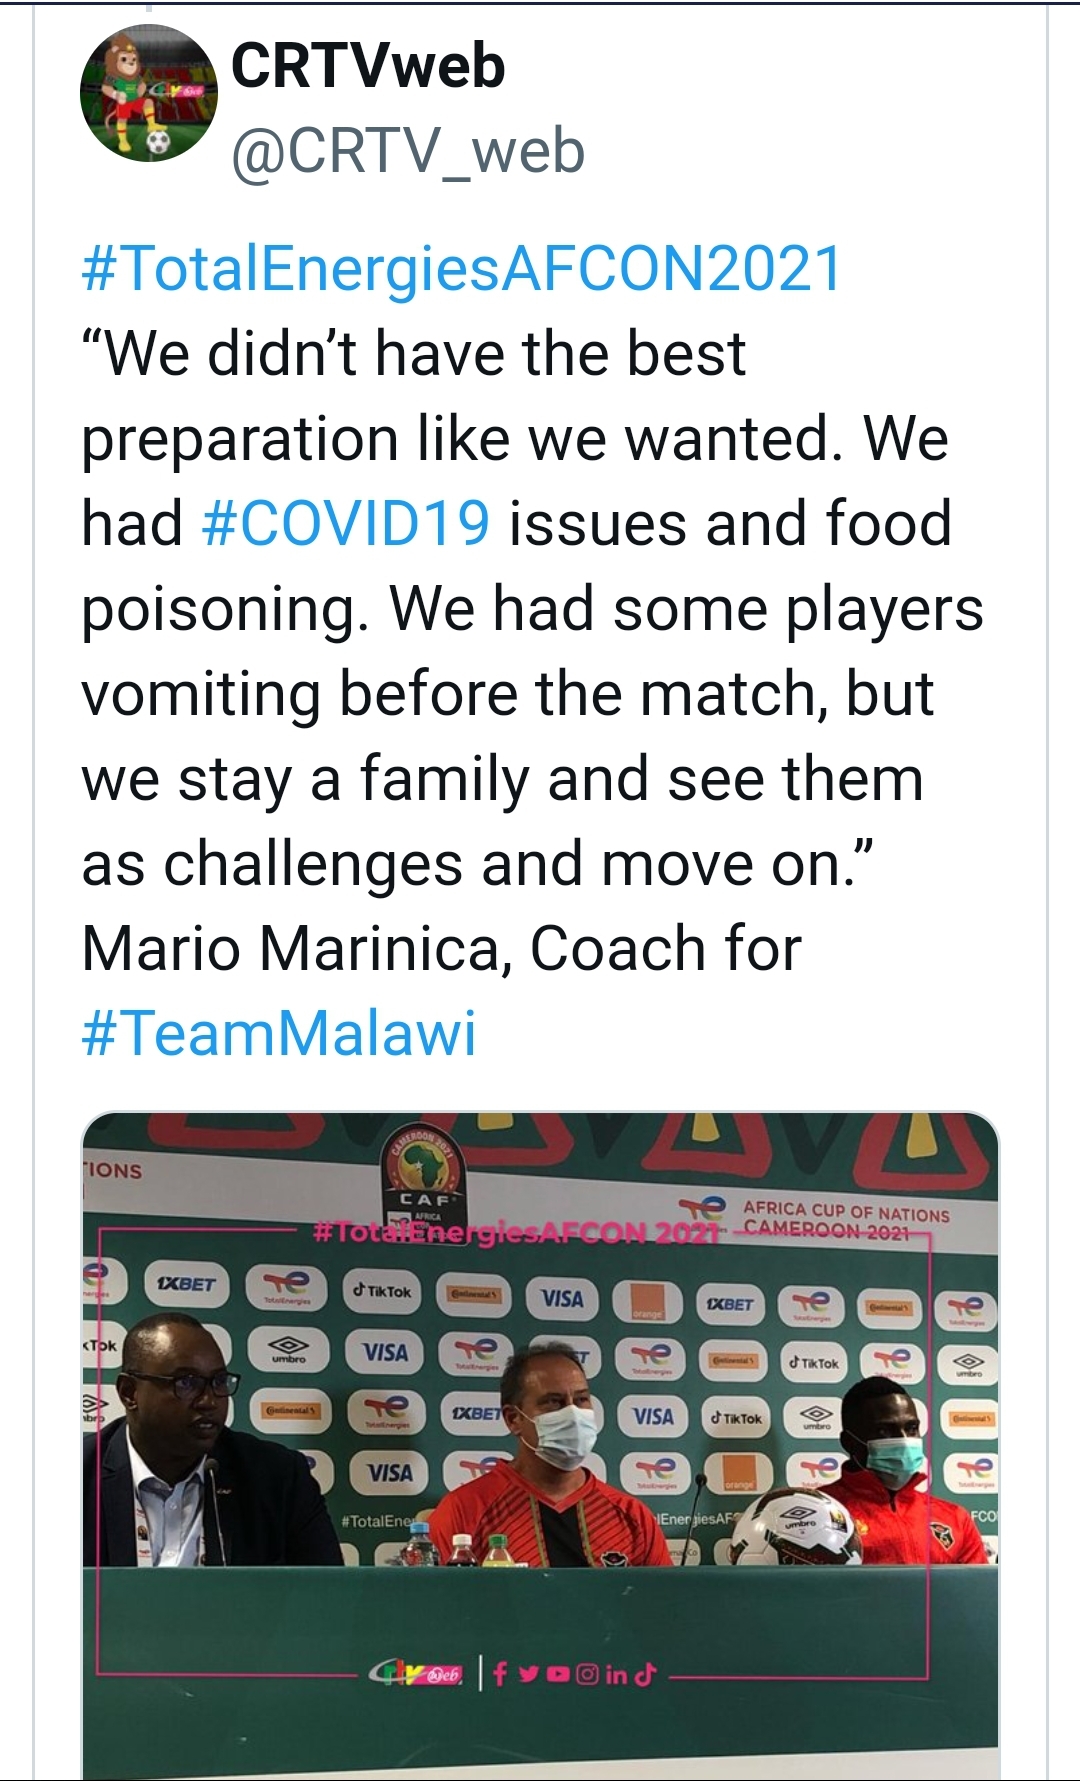The width and height of the screenshot is (1080, 1781).
Task: Click the Instagram icon in the photo watermark
Action: 587,1673
